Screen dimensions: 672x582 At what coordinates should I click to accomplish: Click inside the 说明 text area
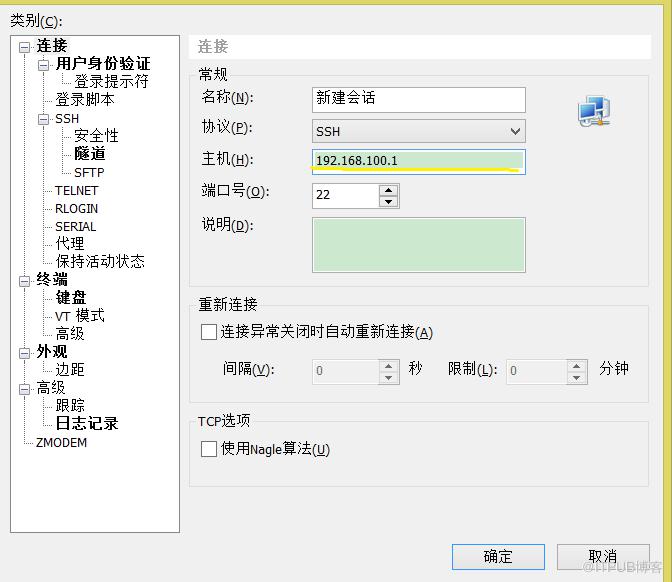[419, 245]
